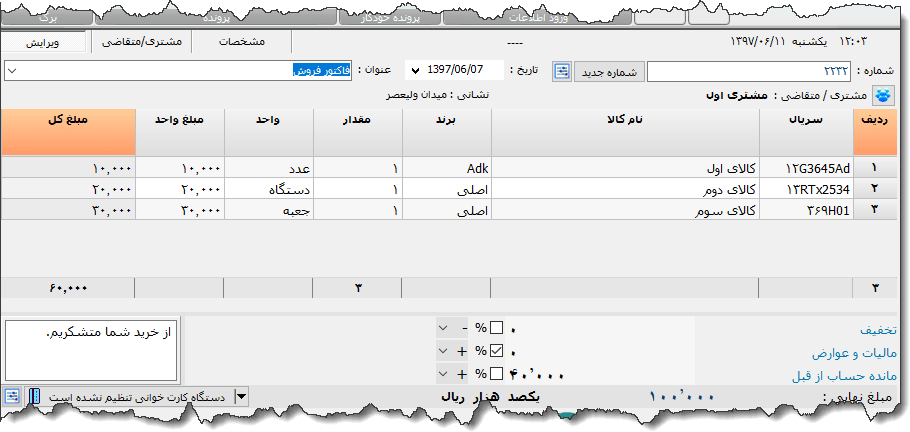The width and height of the screenshot is (910, 432).
Task: Select the کالای اول product name cell
Action: [625, 169]
